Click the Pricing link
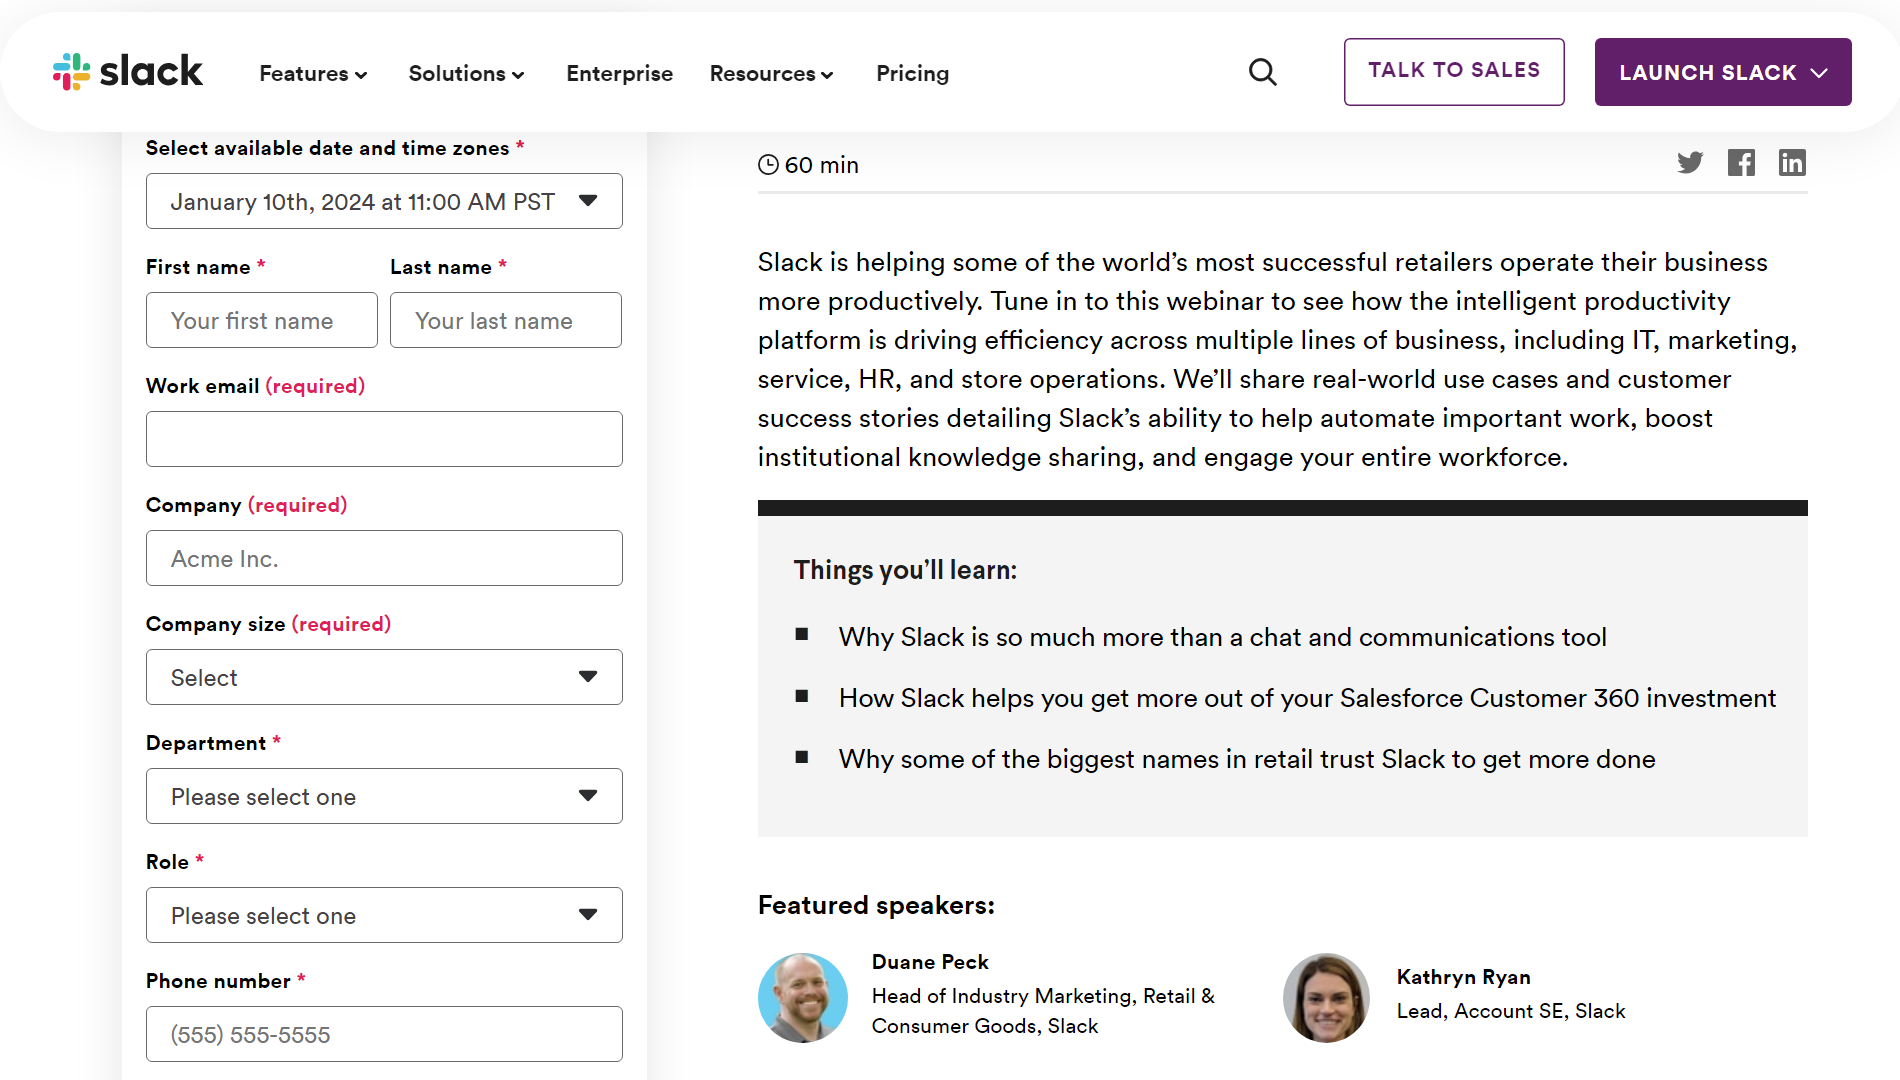The height and width of the screenshot is (1080, 1900). pyautogui.click(x=911, y=73)
